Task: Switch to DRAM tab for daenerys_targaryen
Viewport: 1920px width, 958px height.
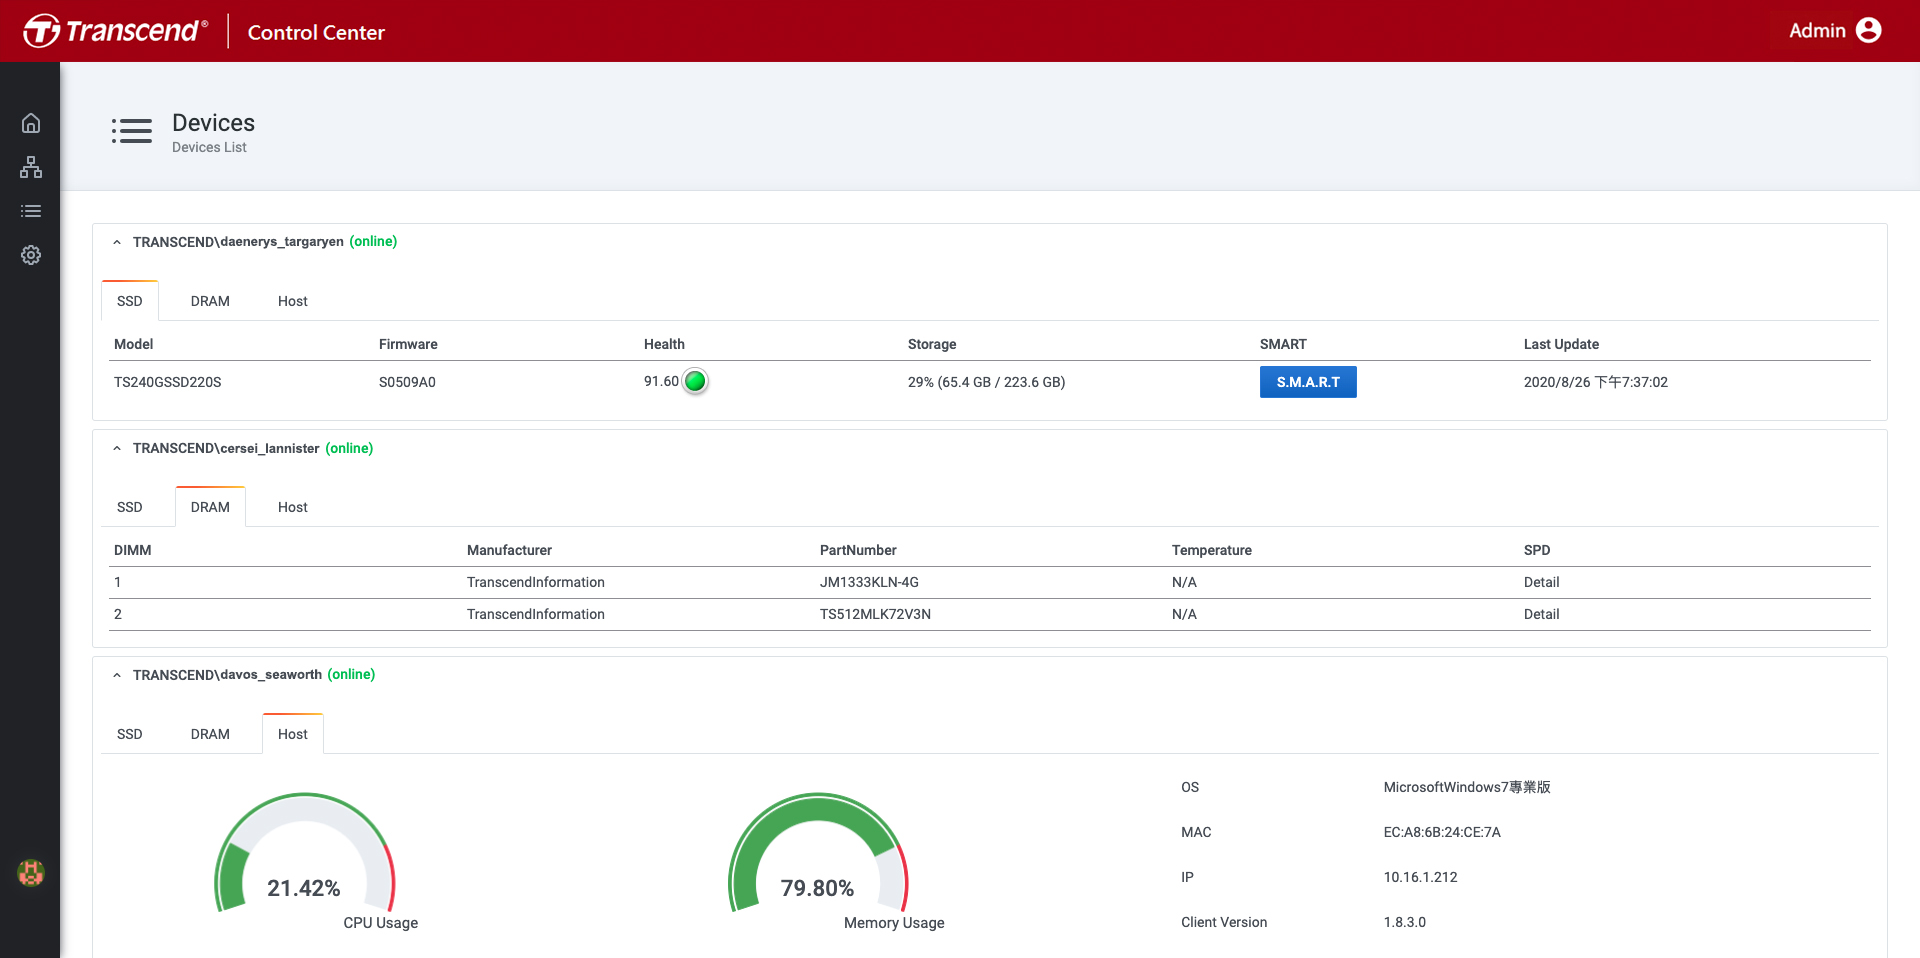Action: [x=210, y=301]
